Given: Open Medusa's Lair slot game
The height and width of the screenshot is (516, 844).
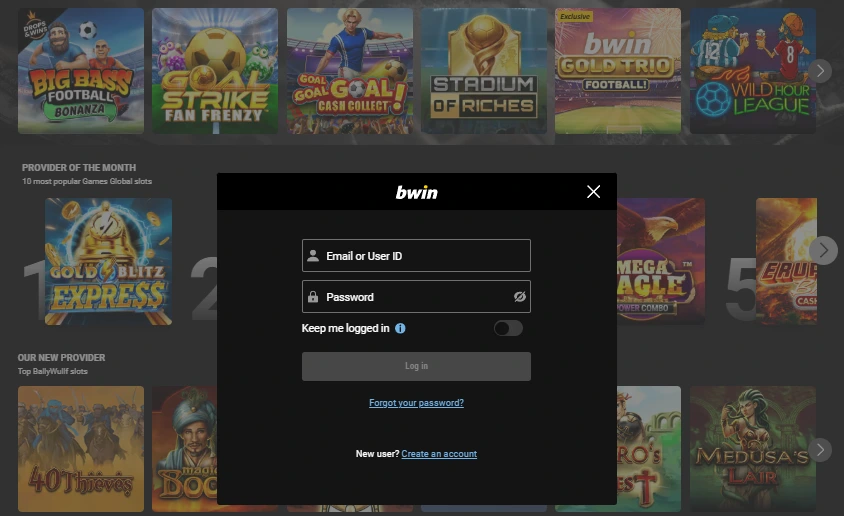Looking at the screenshot, I should [x=753, y=449].
